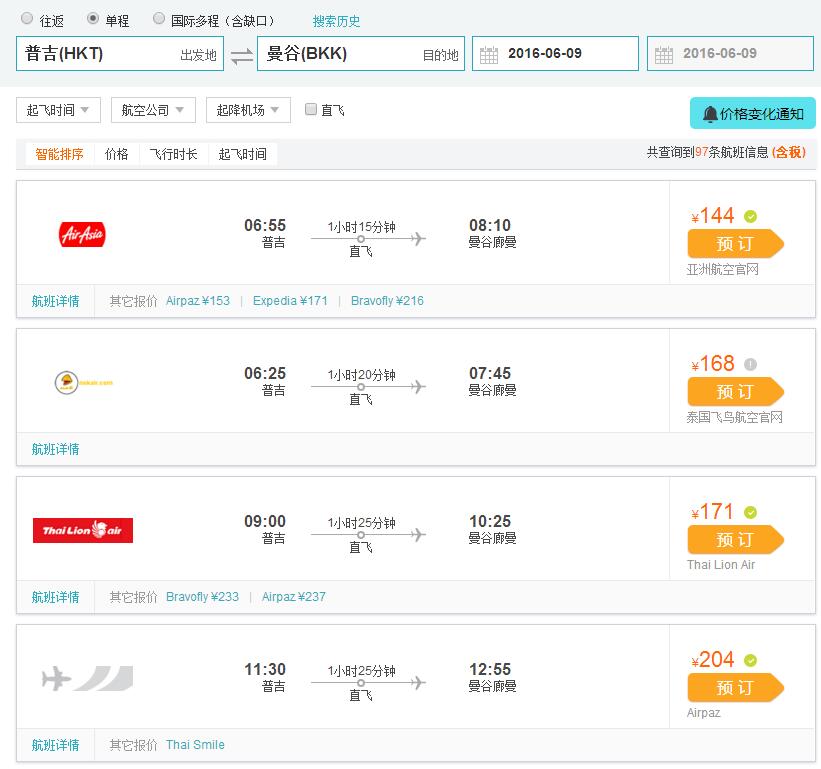Expand the 航空公司 airline filter dropdown

[x=153, y=110]
